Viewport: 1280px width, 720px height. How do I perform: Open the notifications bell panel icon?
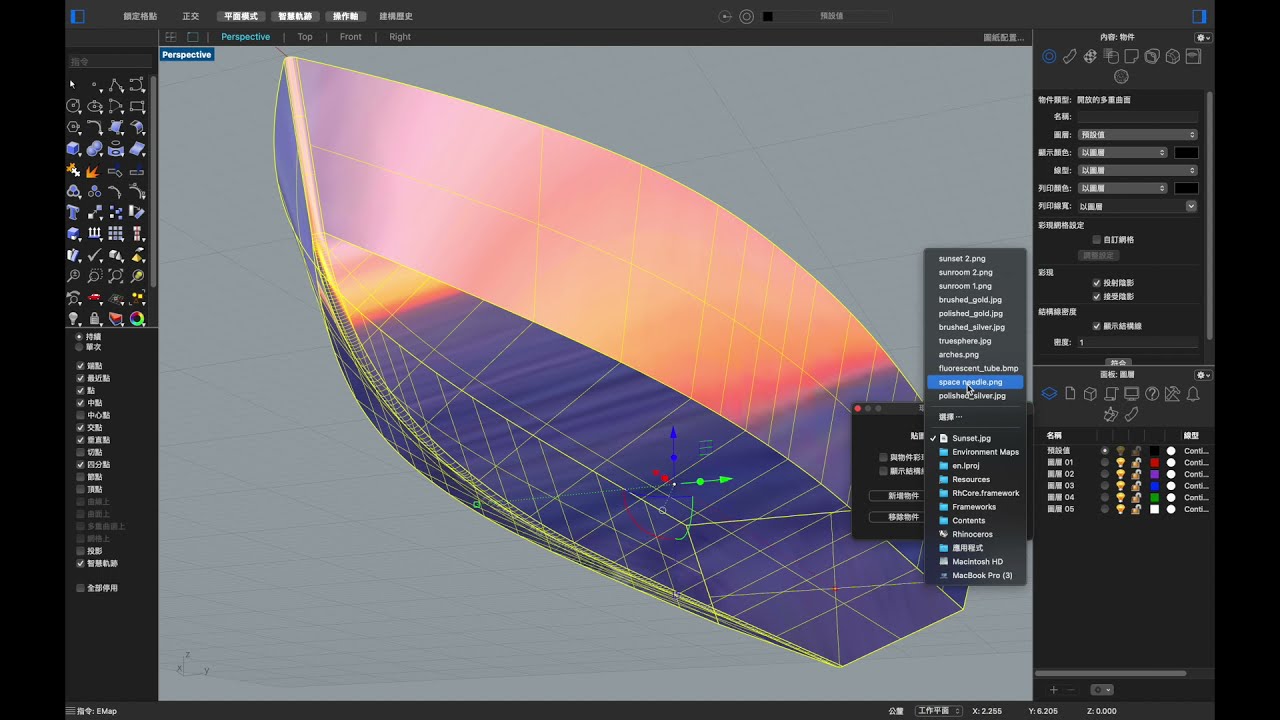[1193, 394]
